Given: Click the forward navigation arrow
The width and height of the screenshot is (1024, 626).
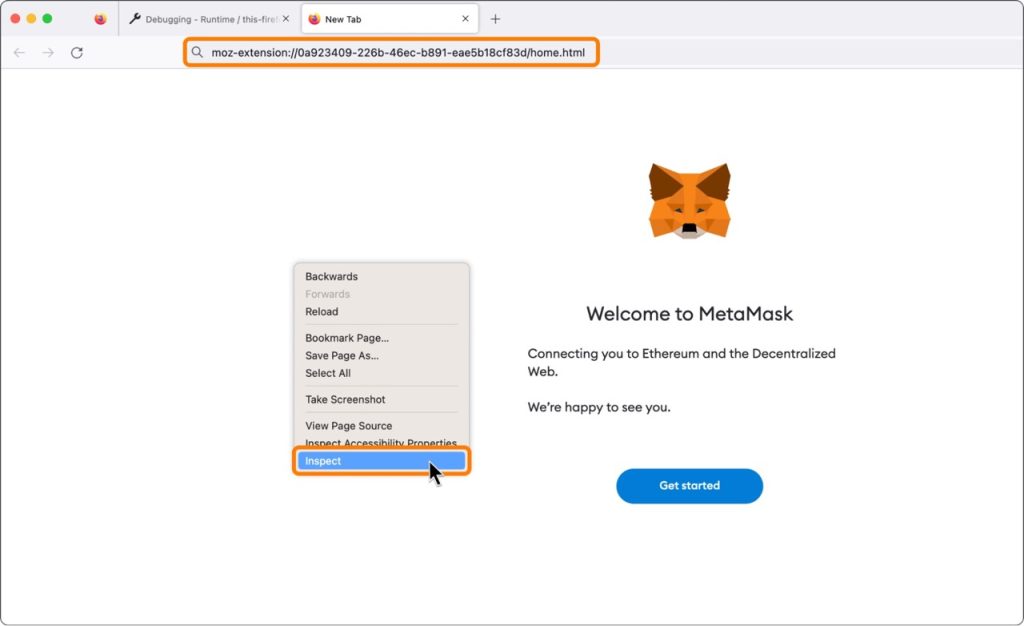Looking at the screenshot, I should tap(47, 53).
